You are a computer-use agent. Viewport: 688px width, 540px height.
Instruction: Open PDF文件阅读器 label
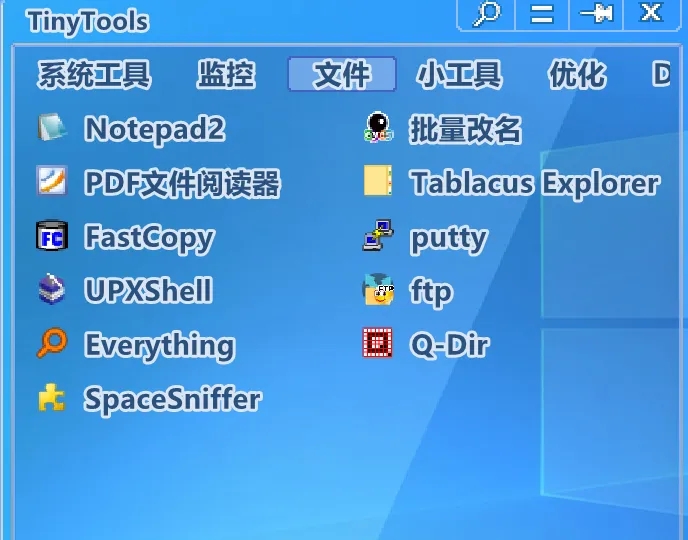[182, 182]
